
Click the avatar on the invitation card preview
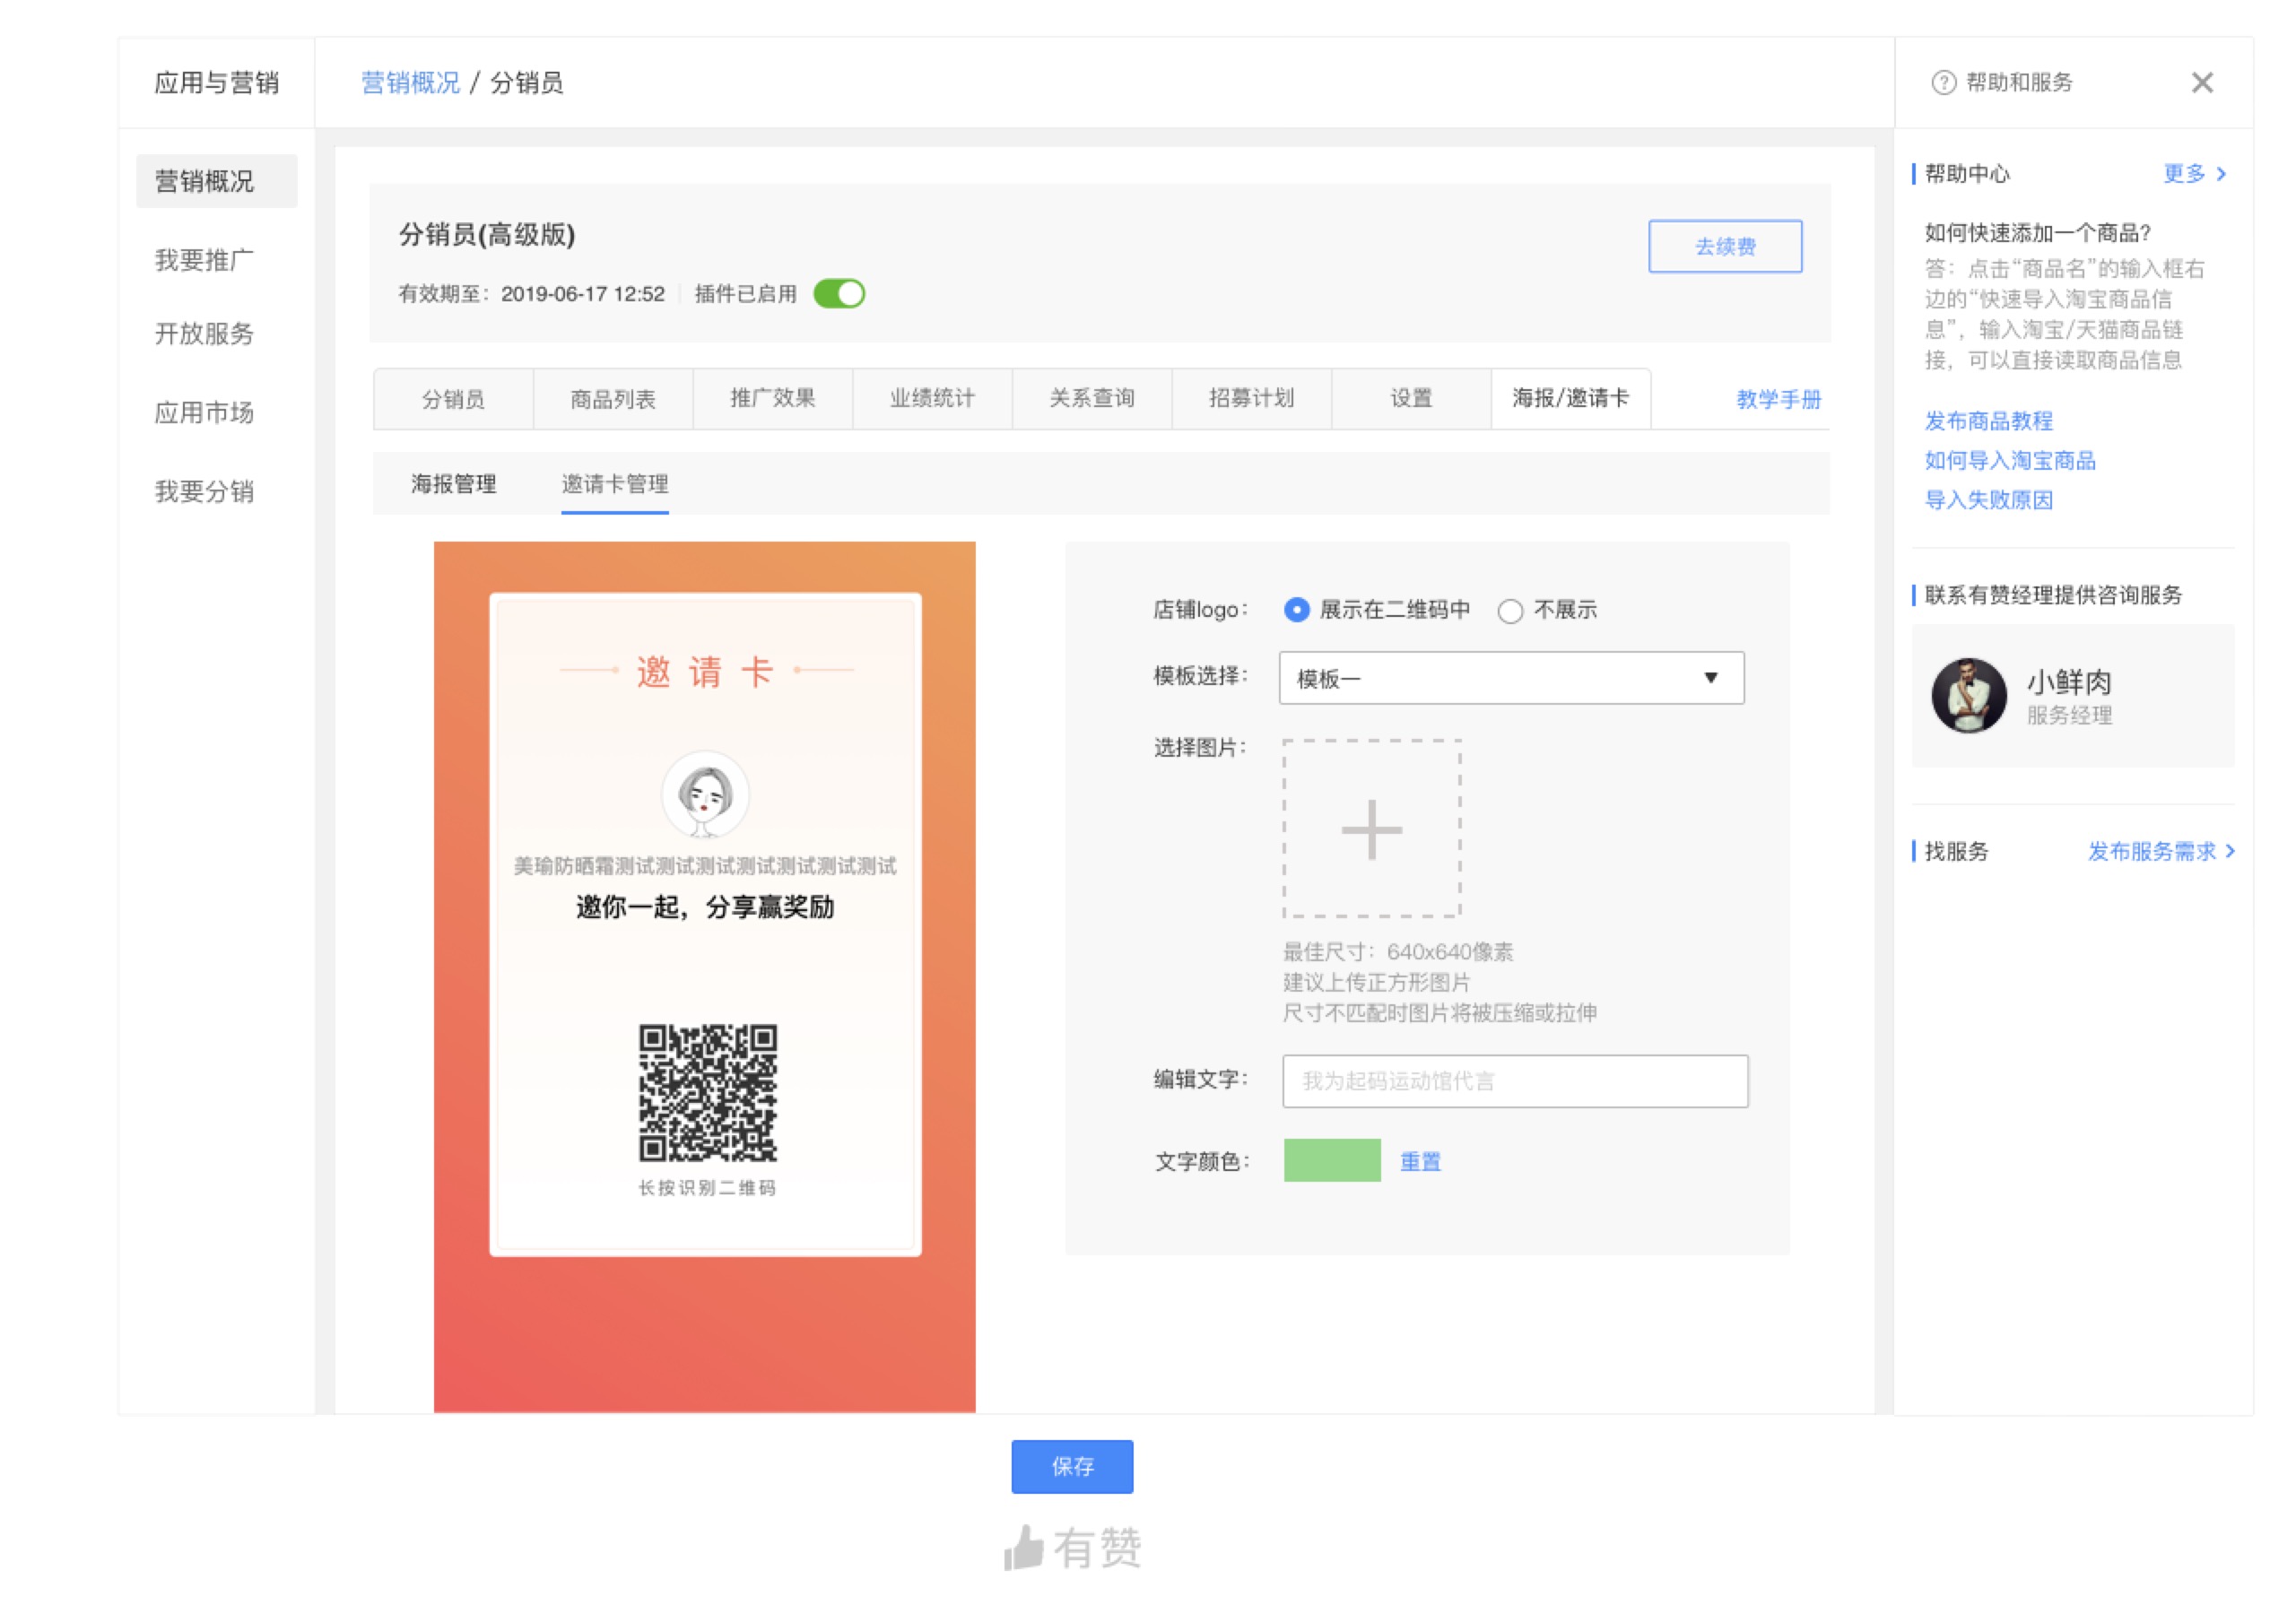tap(705, 795)
